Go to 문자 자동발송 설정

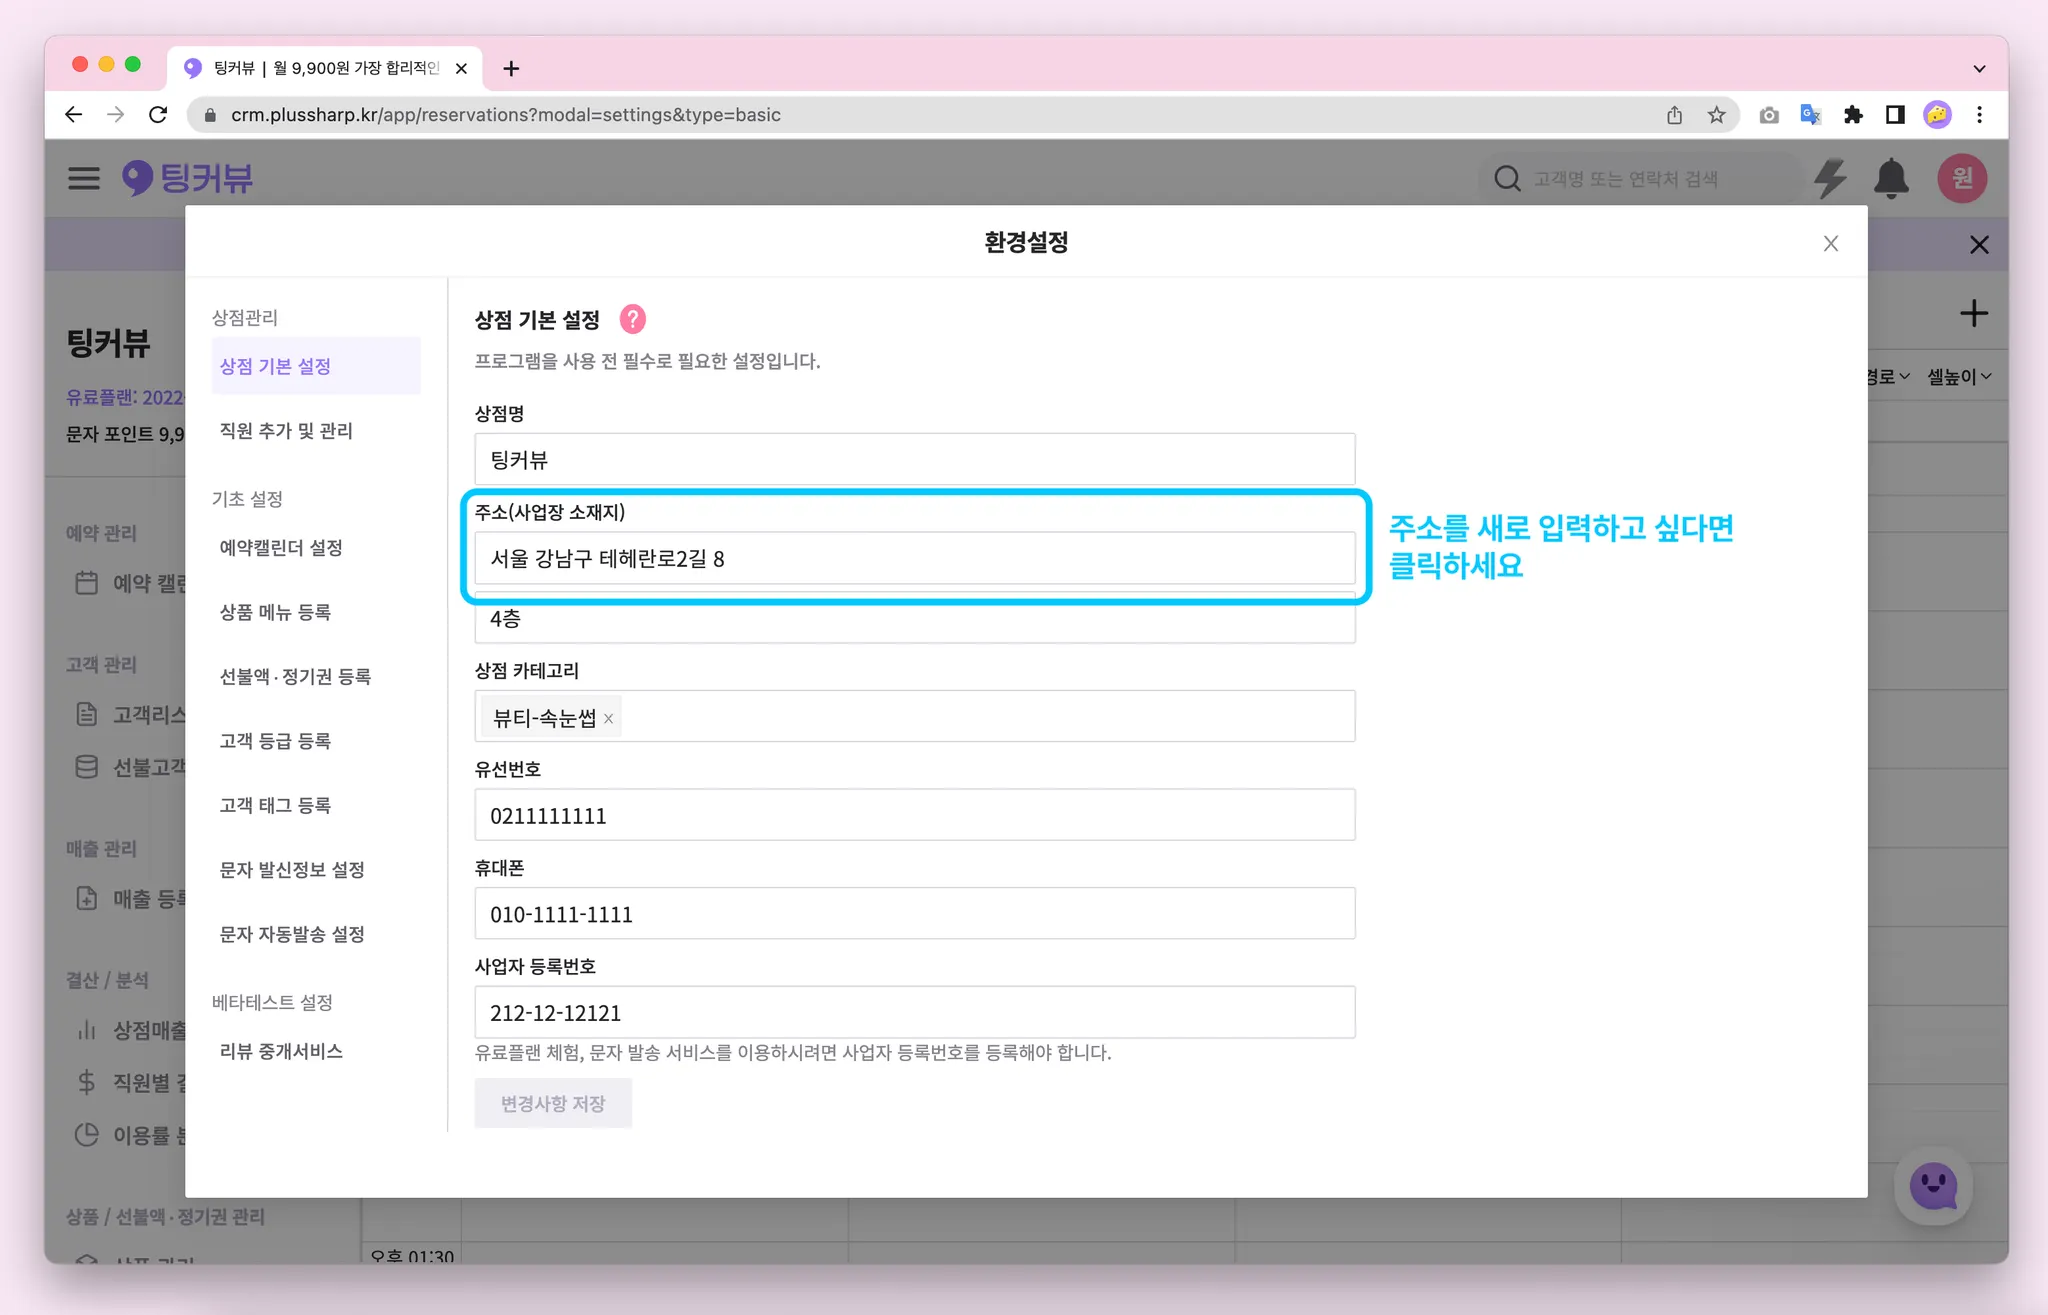[292, 934]
